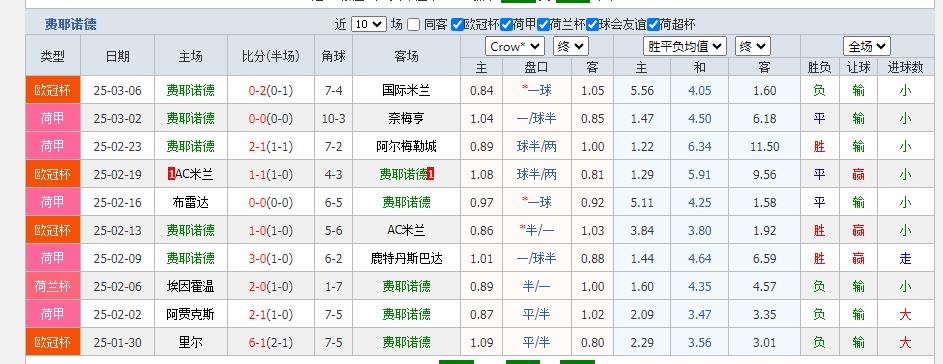Open the 胜平负均值 dropdown

pyautogui.click(x=685, y=46)
